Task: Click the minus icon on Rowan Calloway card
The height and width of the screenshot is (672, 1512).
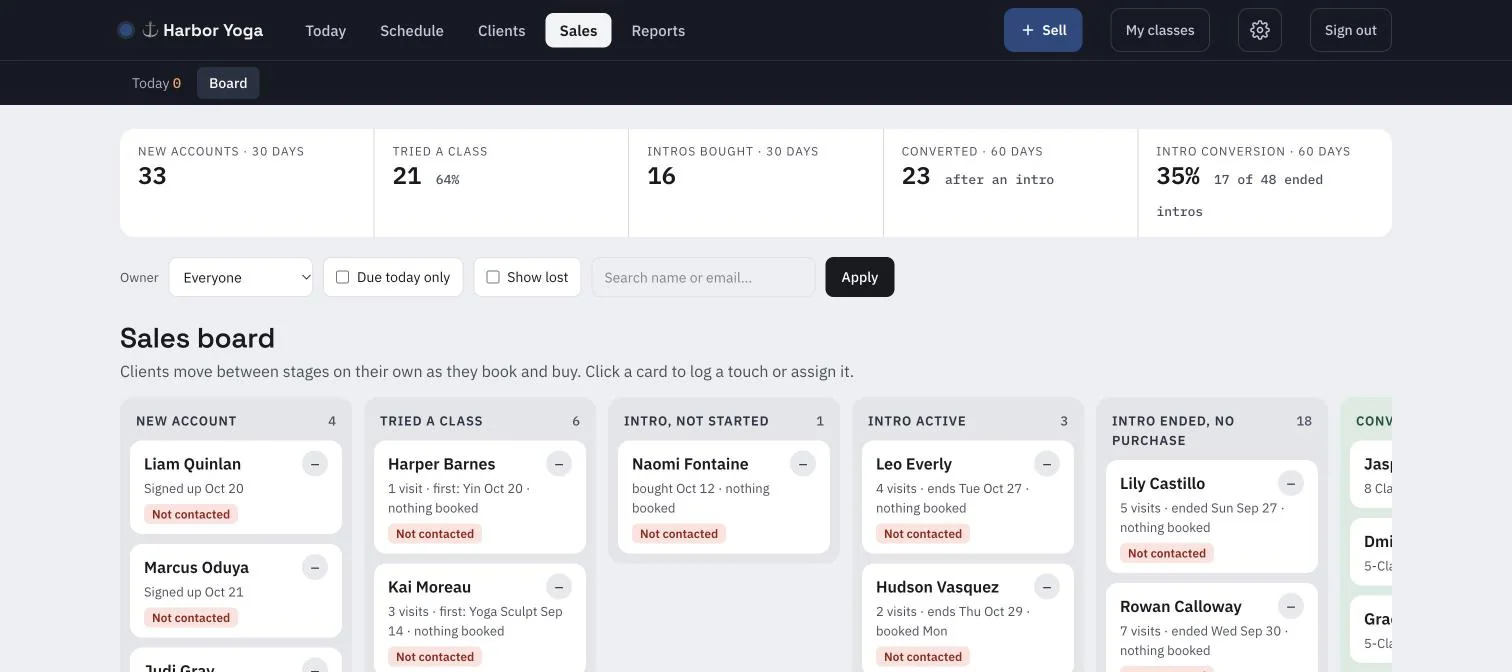Action: coord(1291,606)
